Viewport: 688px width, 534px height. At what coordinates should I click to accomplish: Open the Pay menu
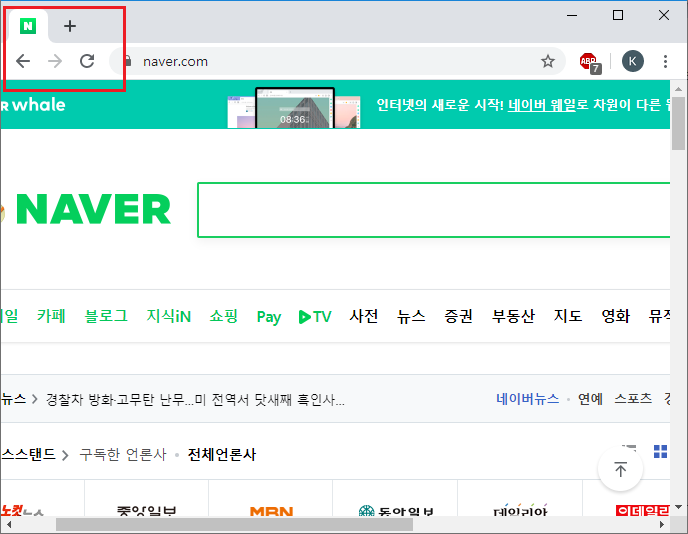point(269,317)
